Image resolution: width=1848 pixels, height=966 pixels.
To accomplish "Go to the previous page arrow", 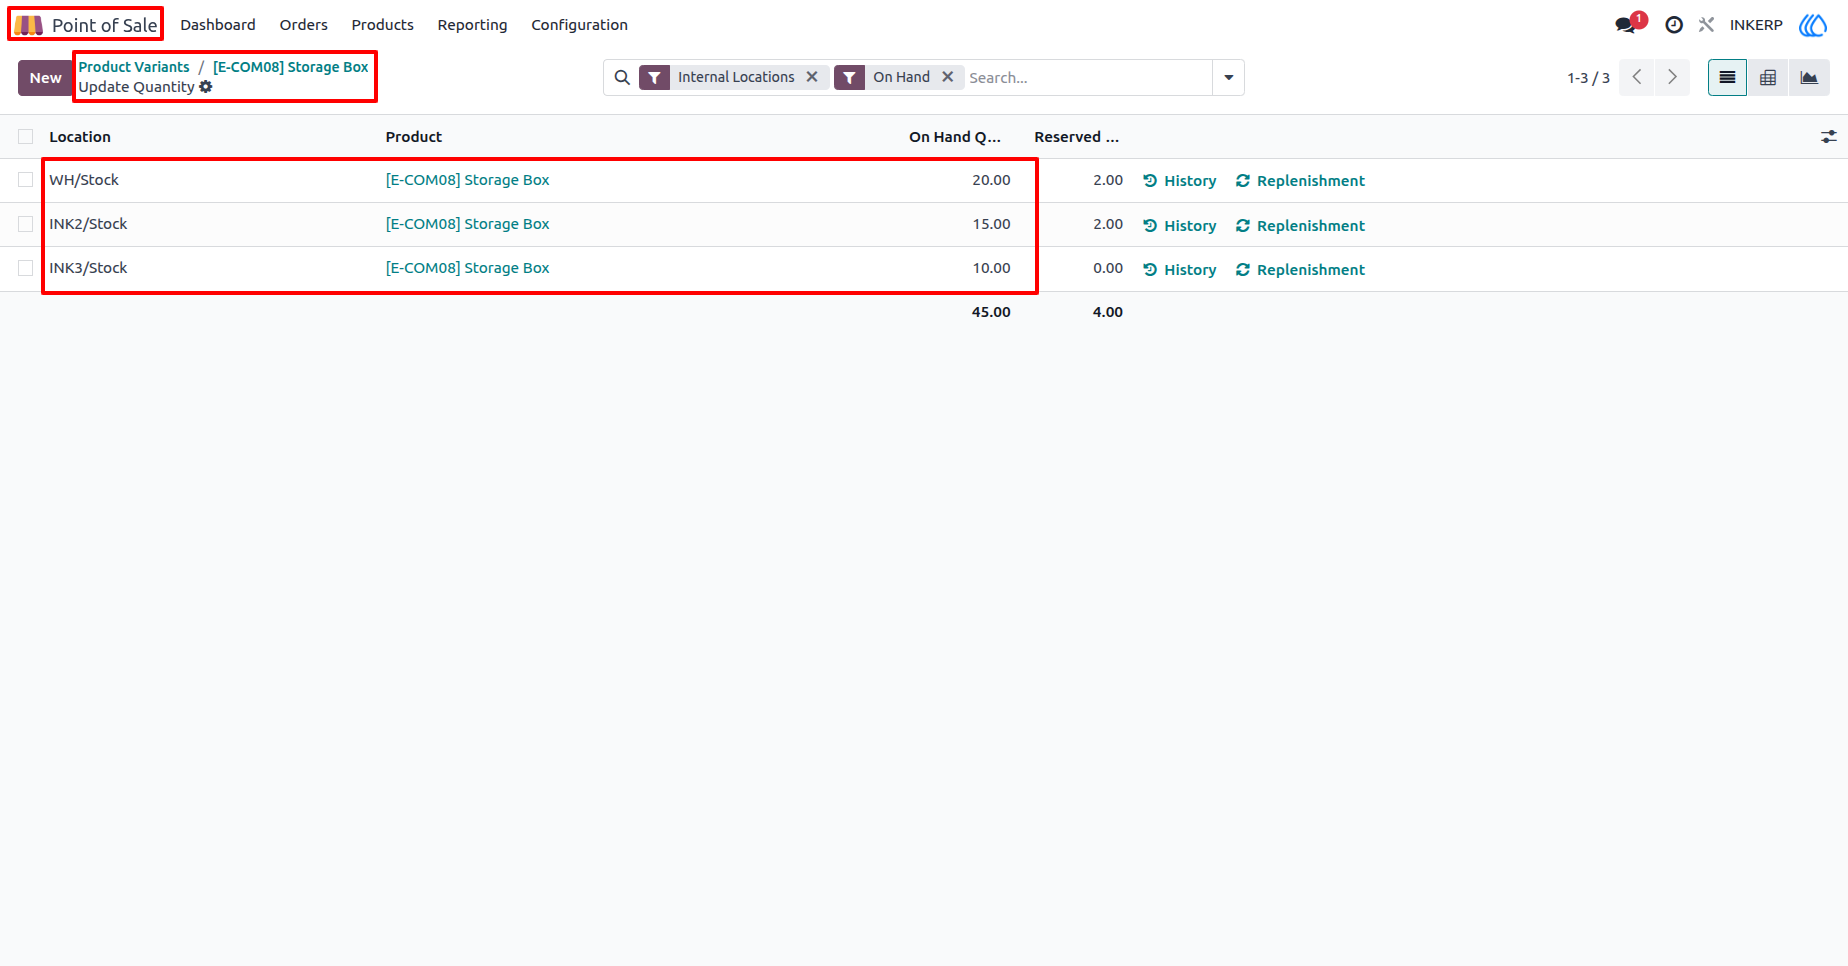I will [1637, 77].
